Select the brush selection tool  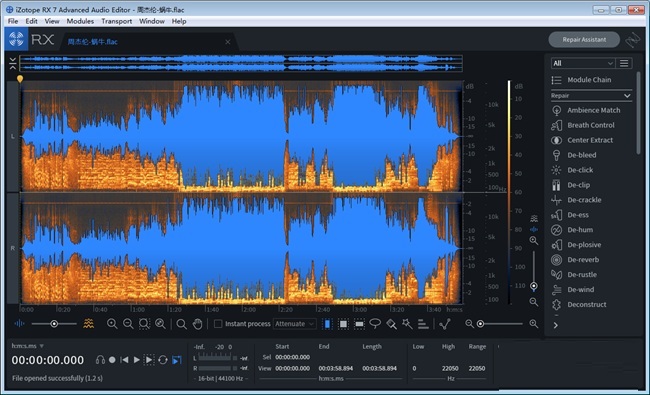pyautogui.click(x=391, y=324)
